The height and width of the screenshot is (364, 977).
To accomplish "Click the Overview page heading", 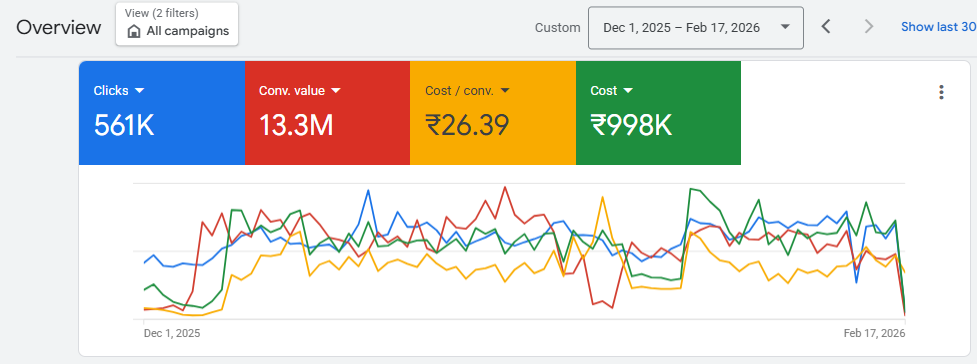I will click(59, 27).
